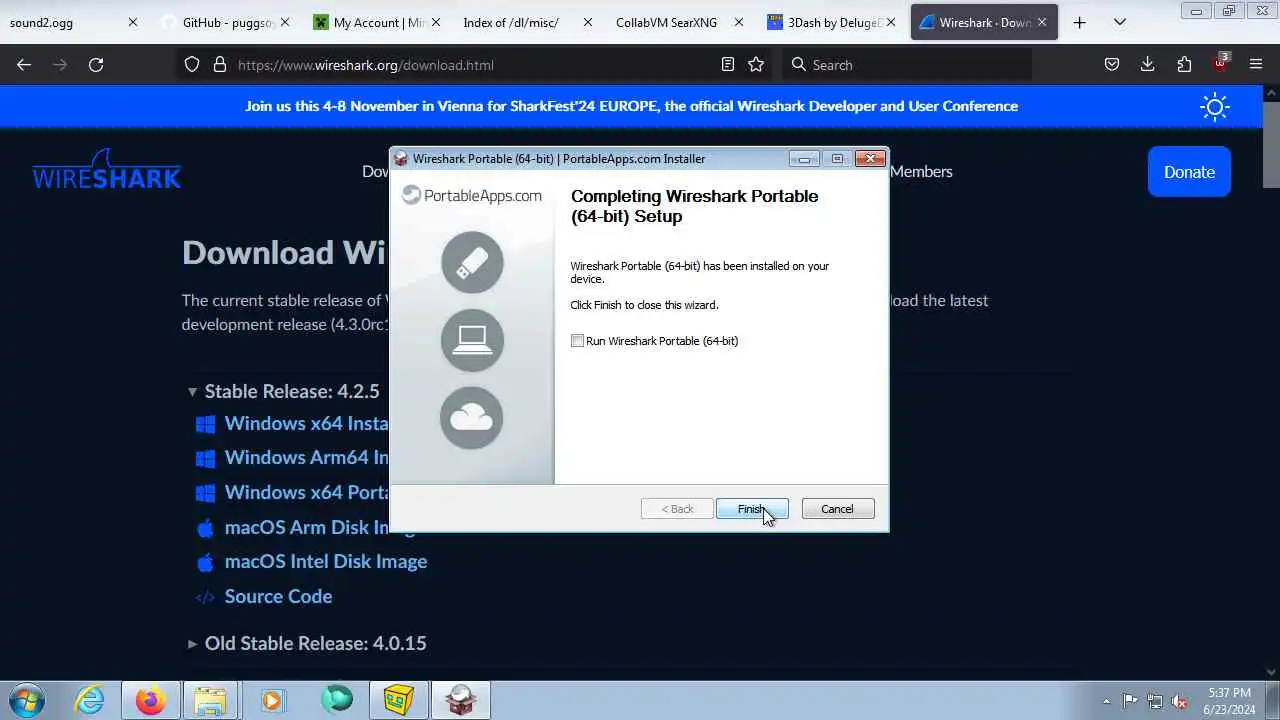Open Windows Explorer from the taskbar

pos(210,700)
